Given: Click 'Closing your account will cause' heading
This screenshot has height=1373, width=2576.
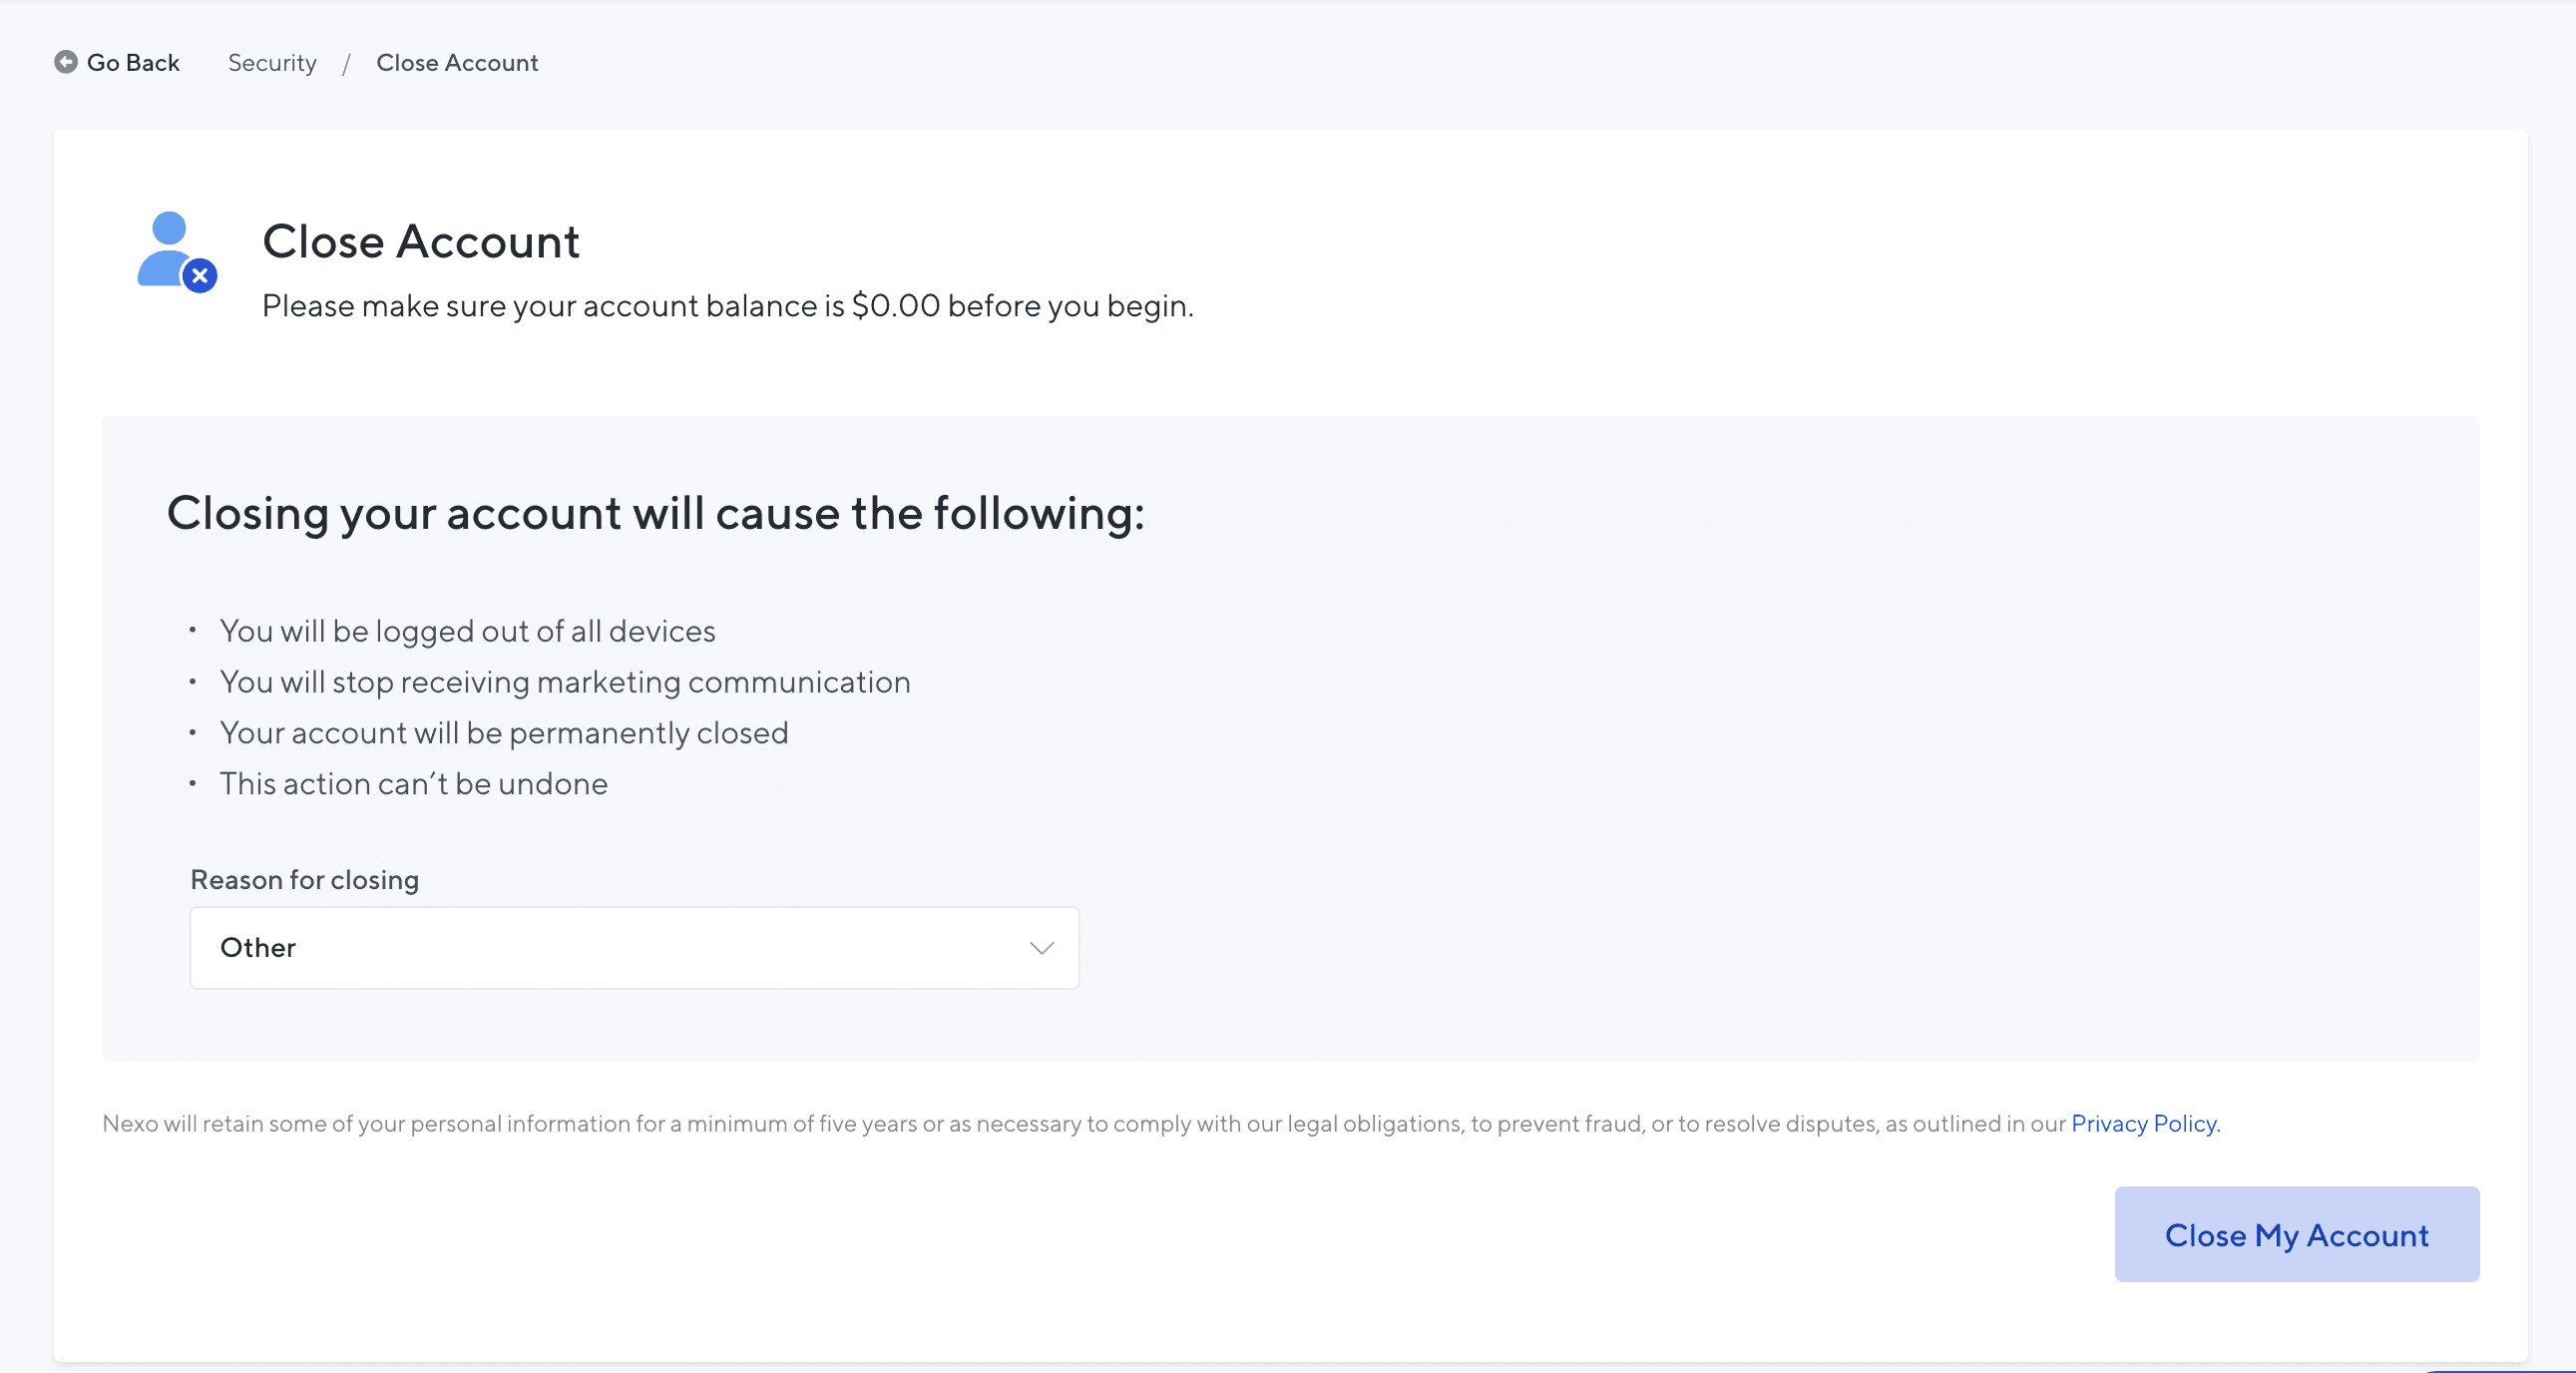Looking at the screenshot, I should (655, 513).
